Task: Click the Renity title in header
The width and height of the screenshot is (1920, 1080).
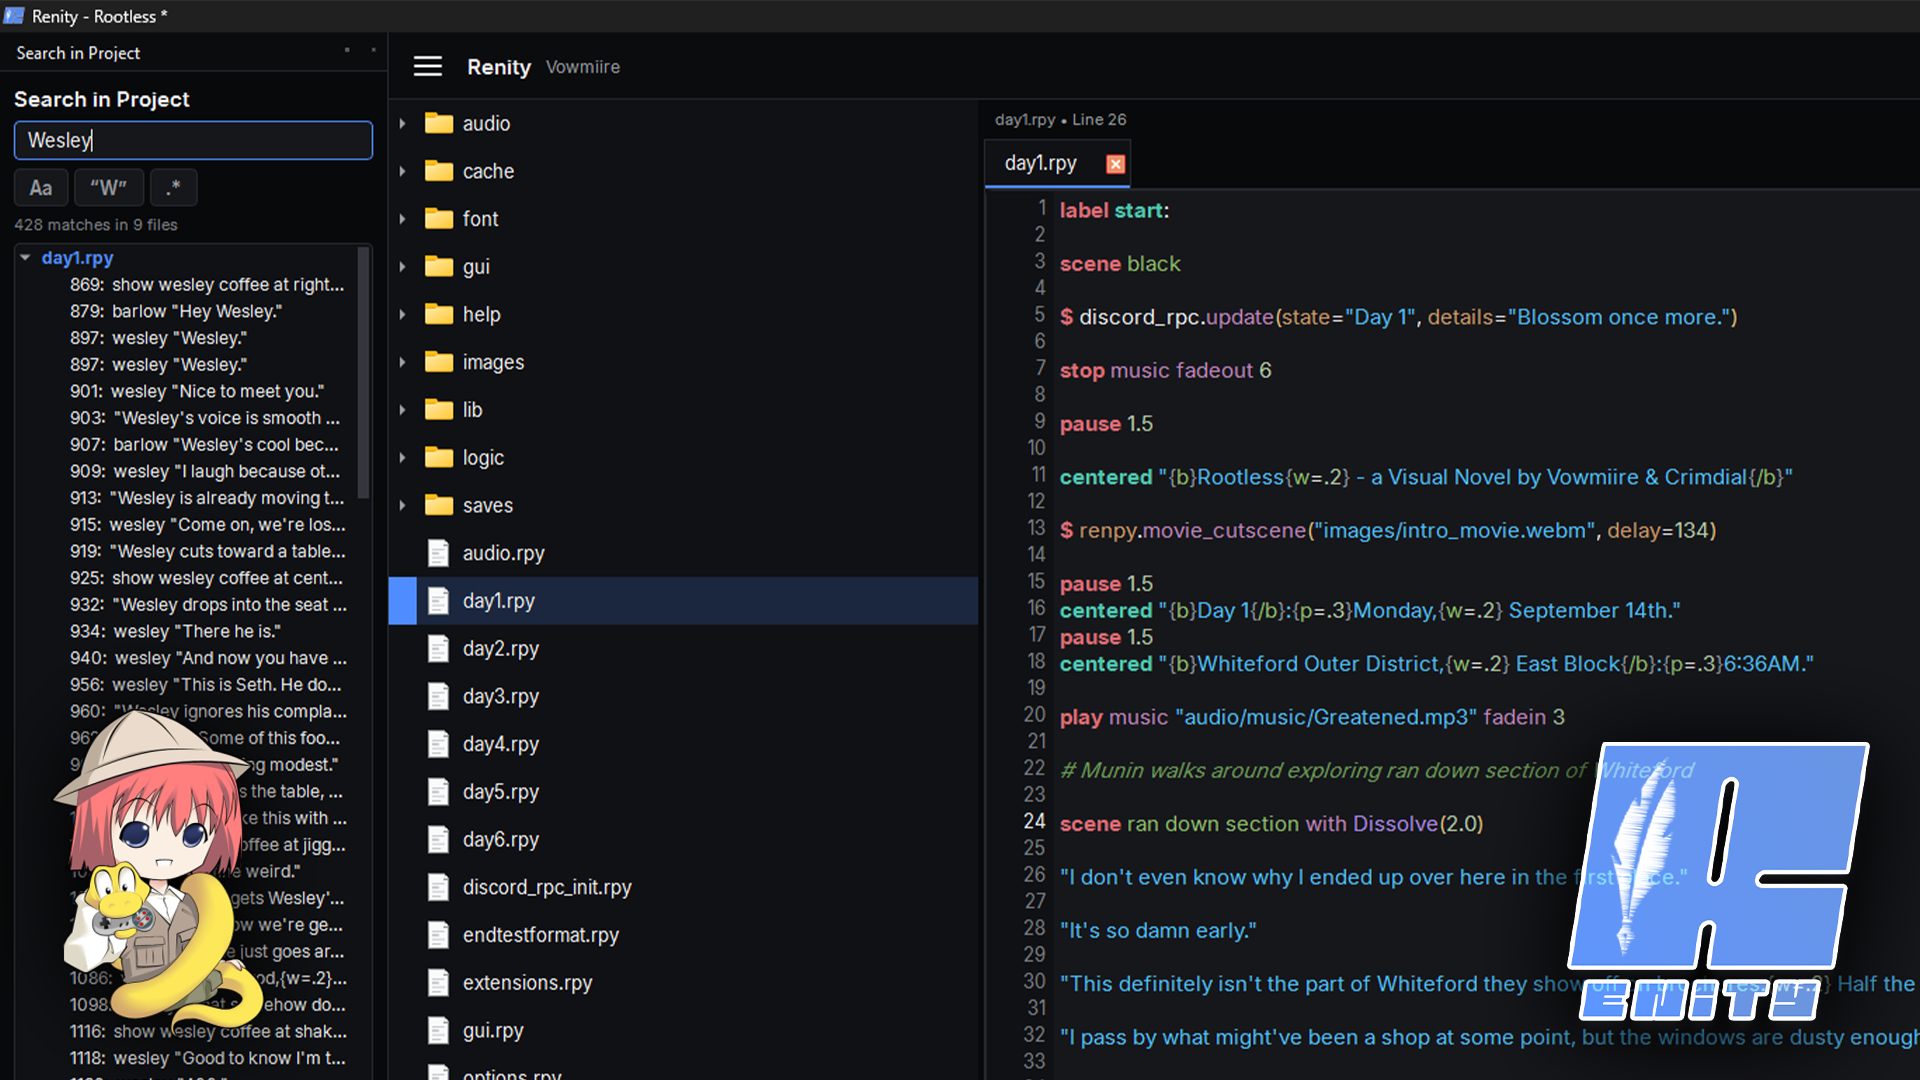Action: point(499,67)
